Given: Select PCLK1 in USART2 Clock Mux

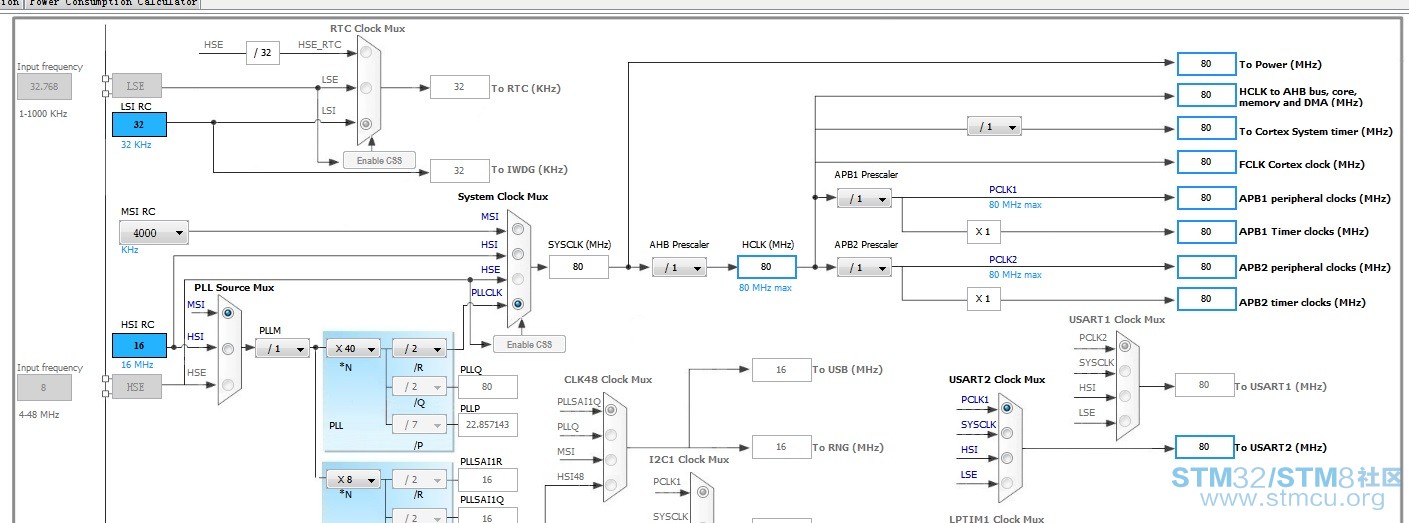Looking at the screenshot, I should [1006, 408].
